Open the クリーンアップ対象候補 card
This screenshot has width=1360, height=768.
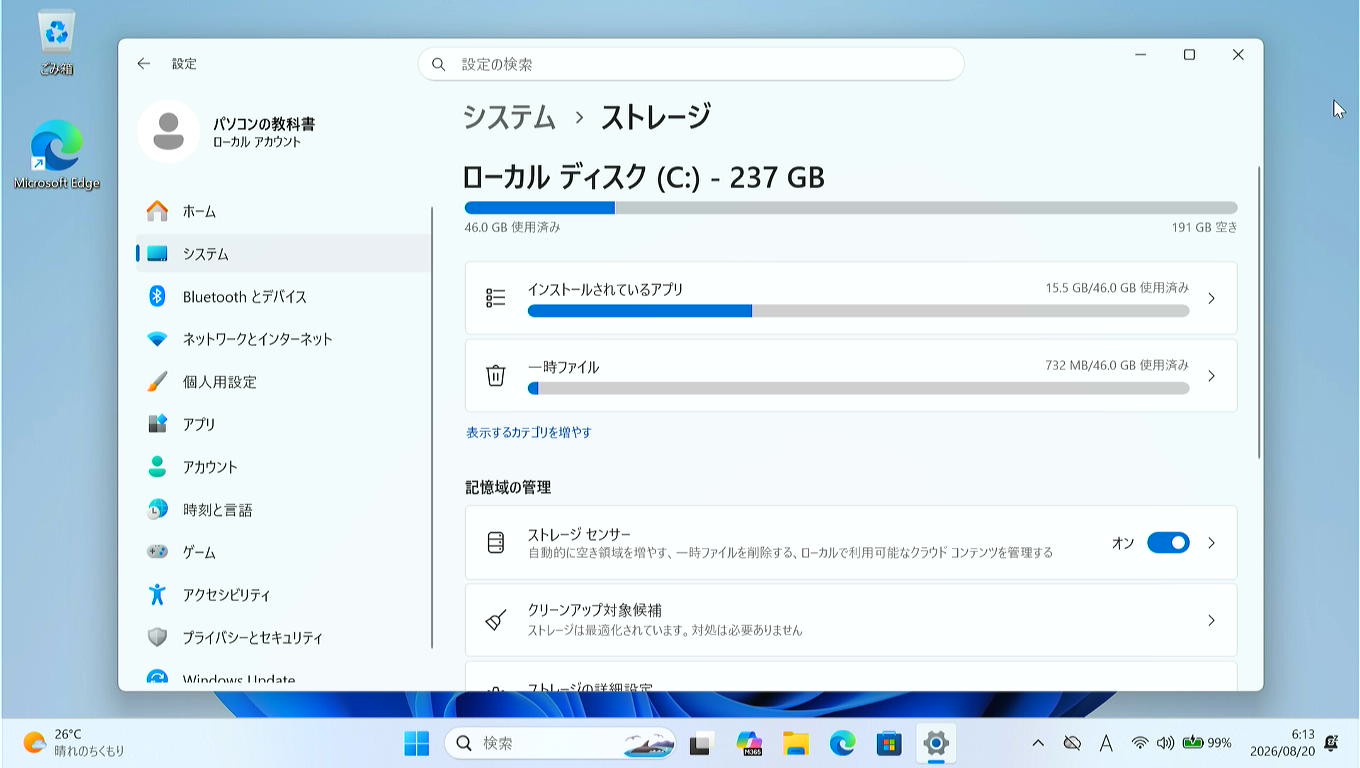(851, 620)
